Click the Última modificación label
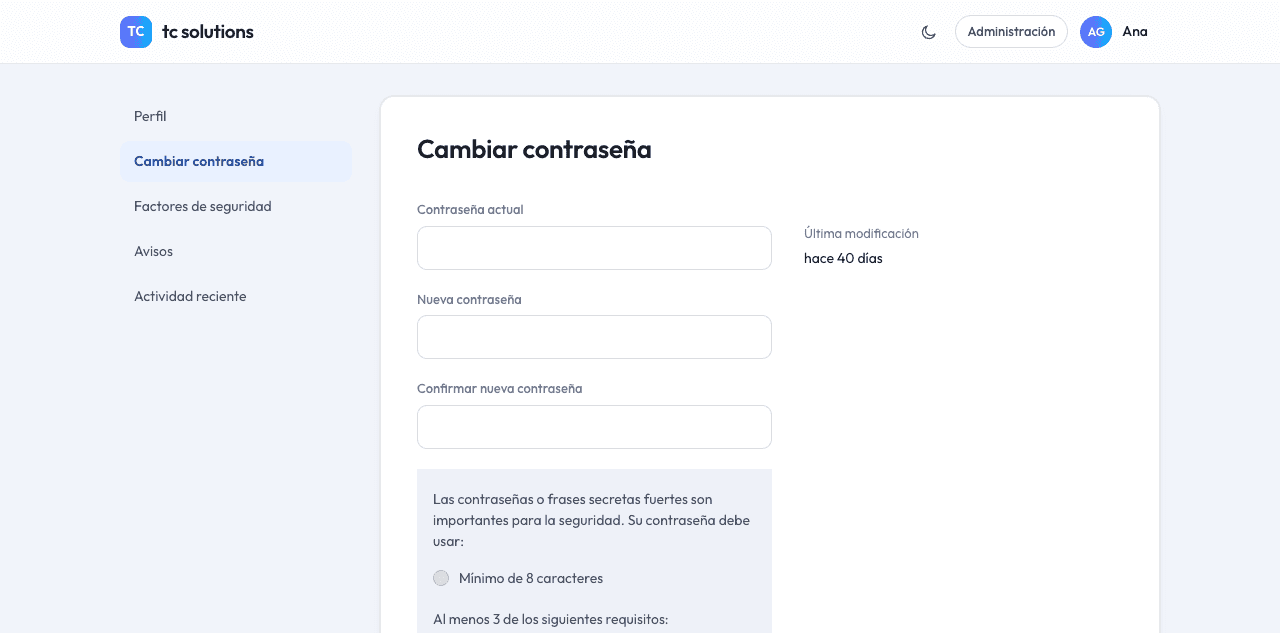 click(861, 234)
